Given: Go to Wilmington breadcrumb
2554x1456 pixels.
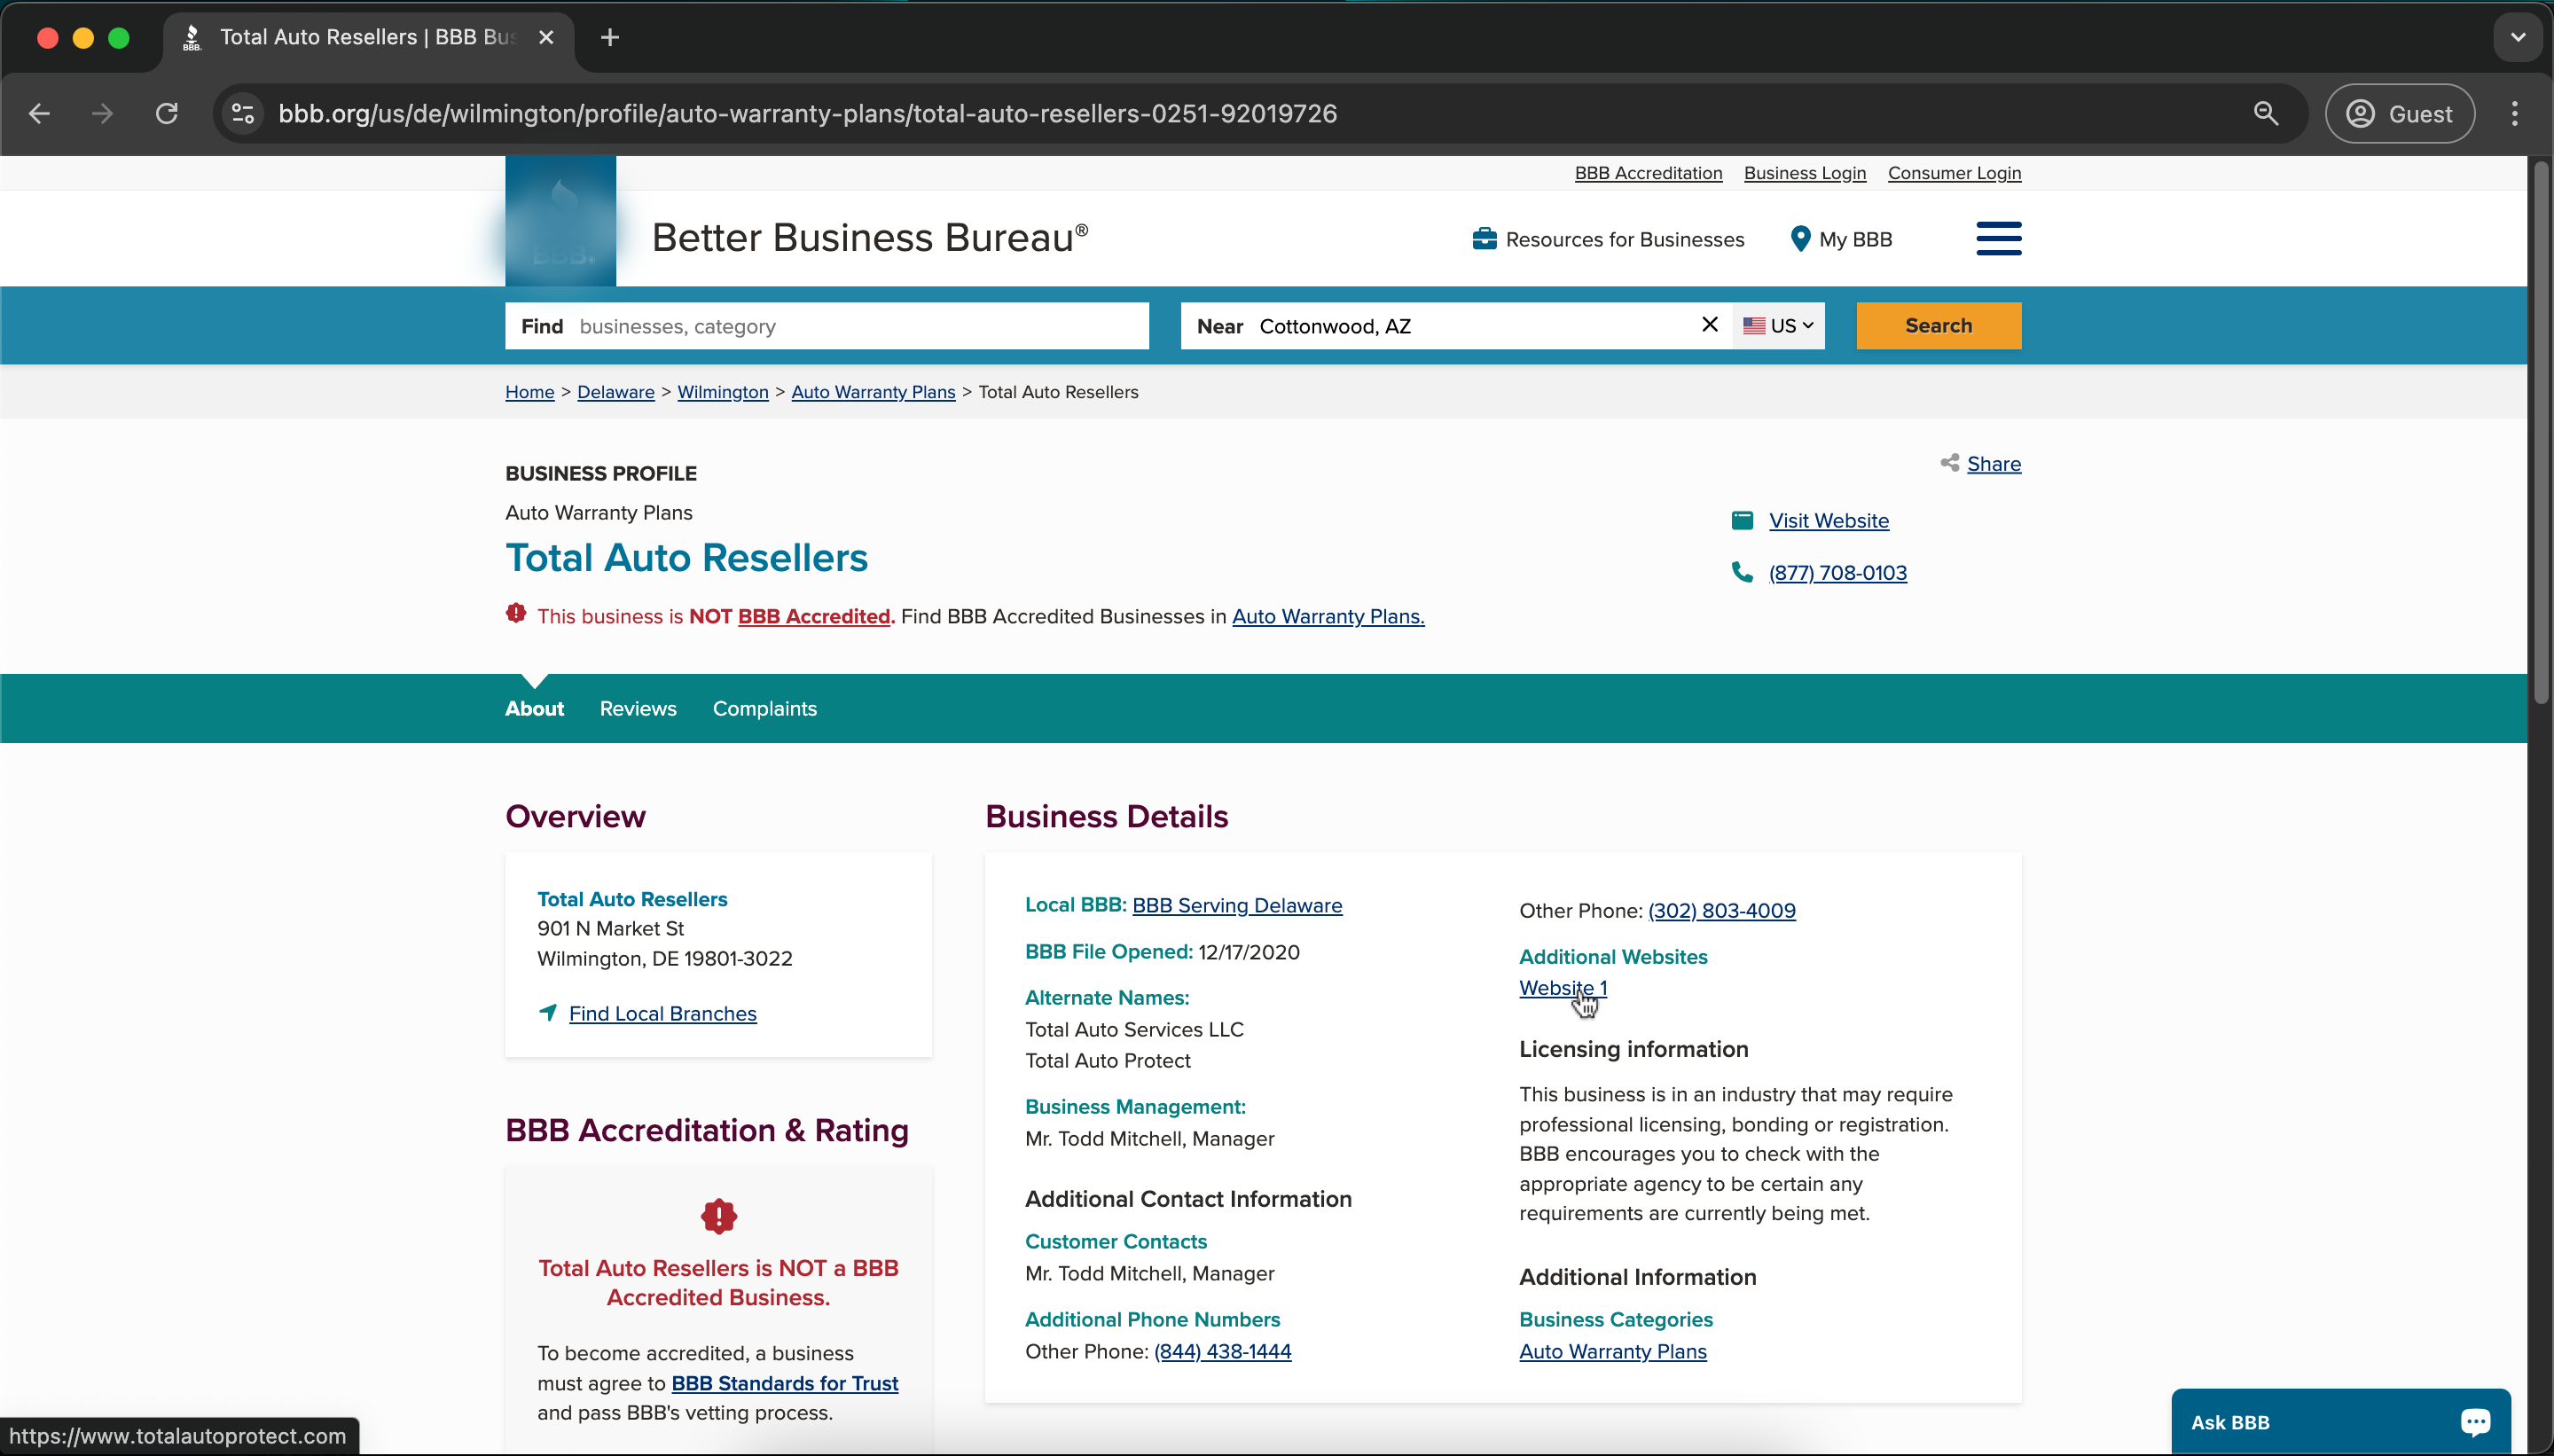Looking at the screenshot, I should 722,392.
